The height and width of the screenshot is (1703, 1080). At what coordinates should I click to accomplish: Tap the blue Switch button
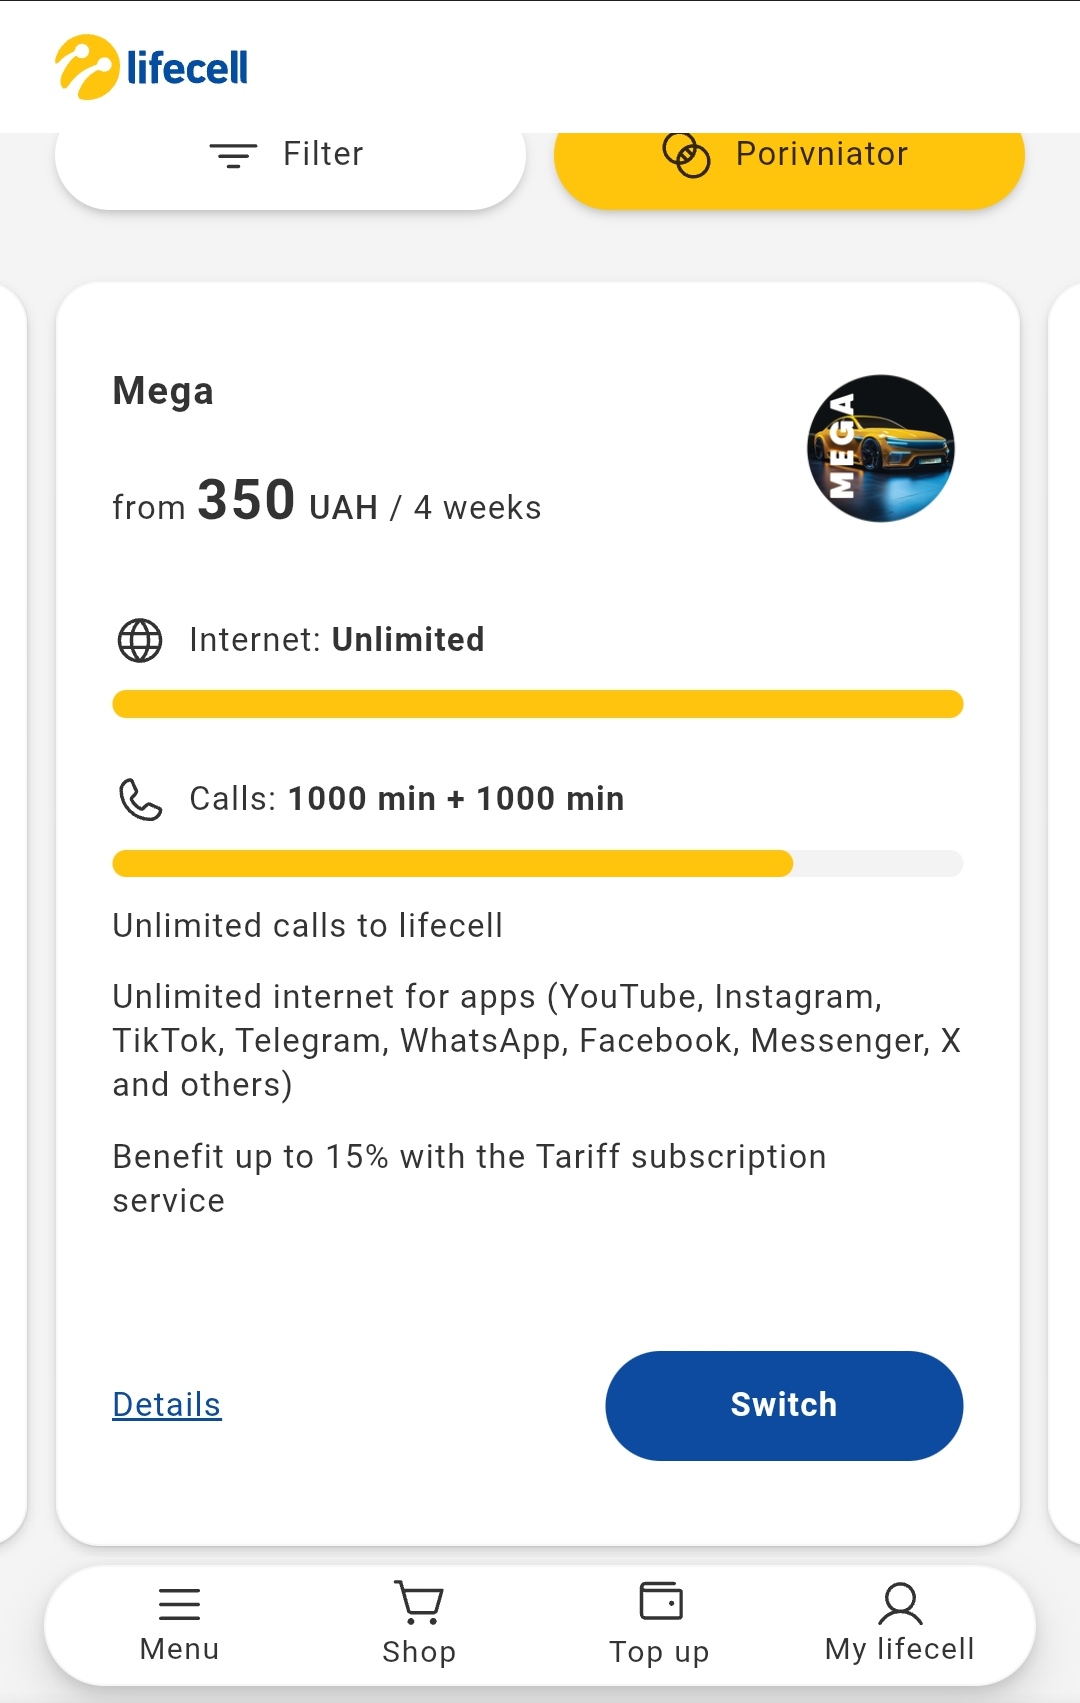(784, 1405)
